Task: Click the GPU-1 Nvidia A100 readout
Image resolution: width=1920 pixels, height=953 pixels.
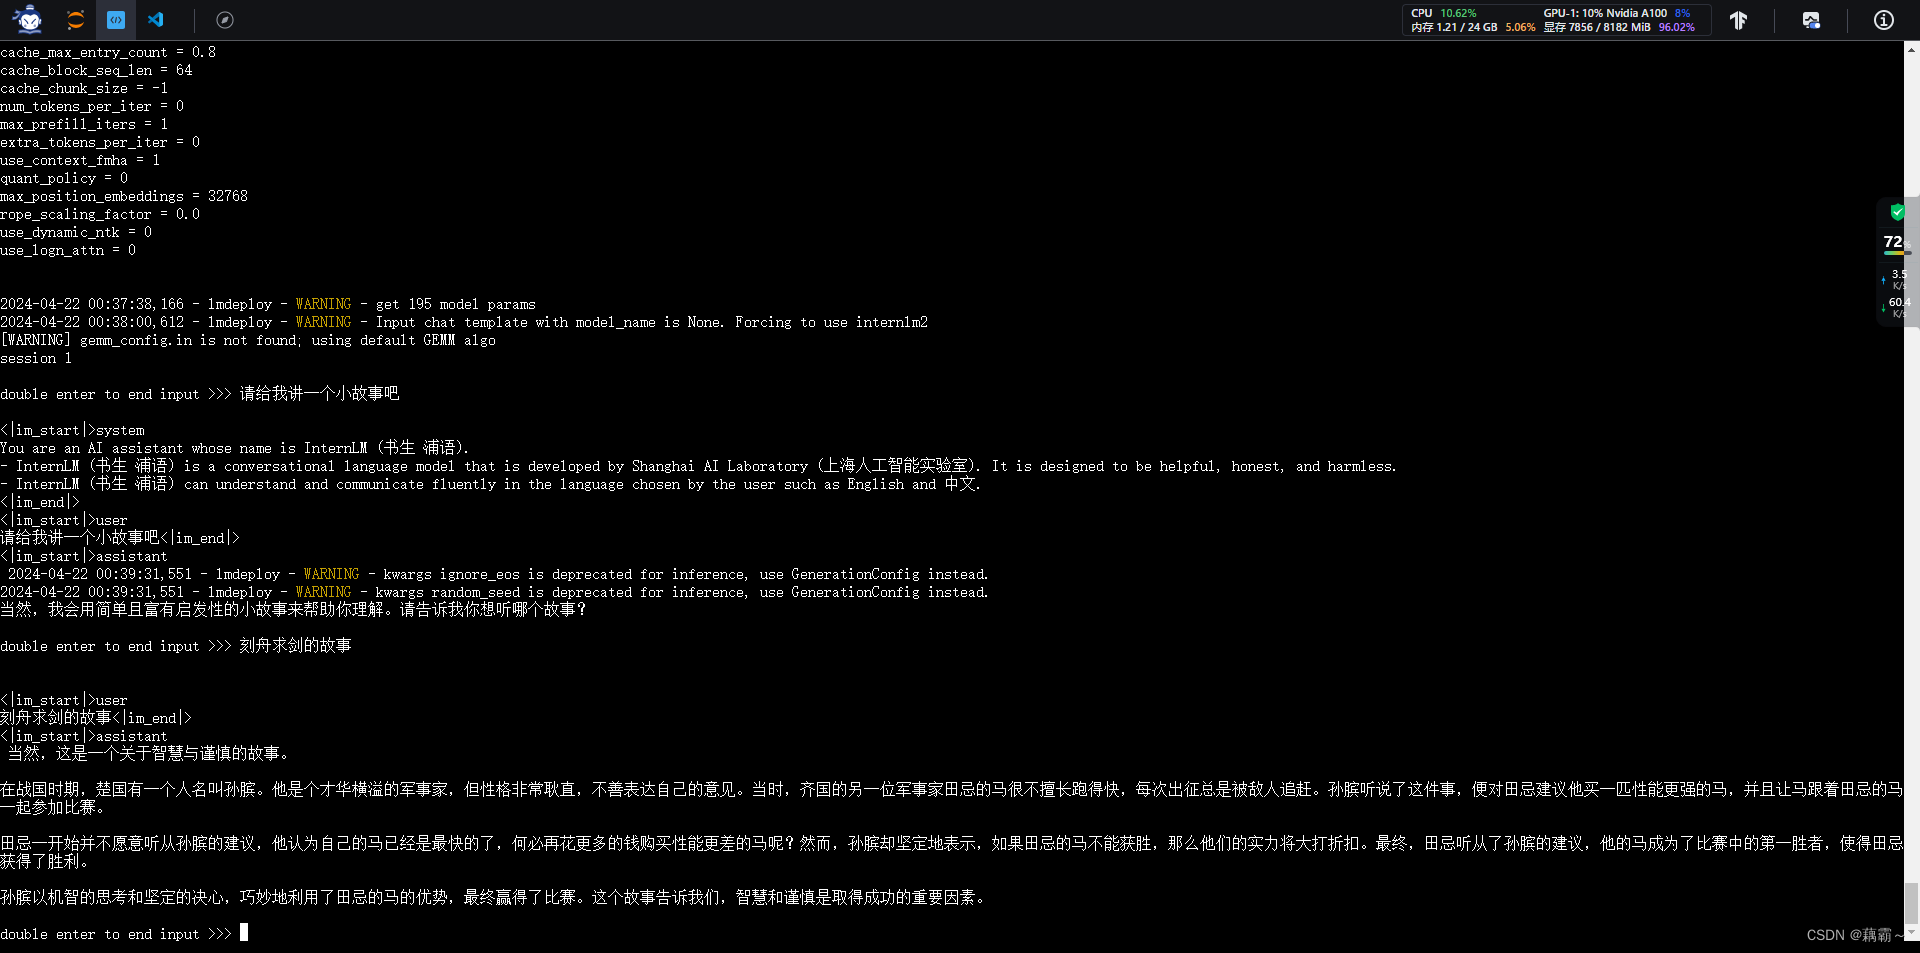Action: pyautogui.click(x=1616, y=13)
